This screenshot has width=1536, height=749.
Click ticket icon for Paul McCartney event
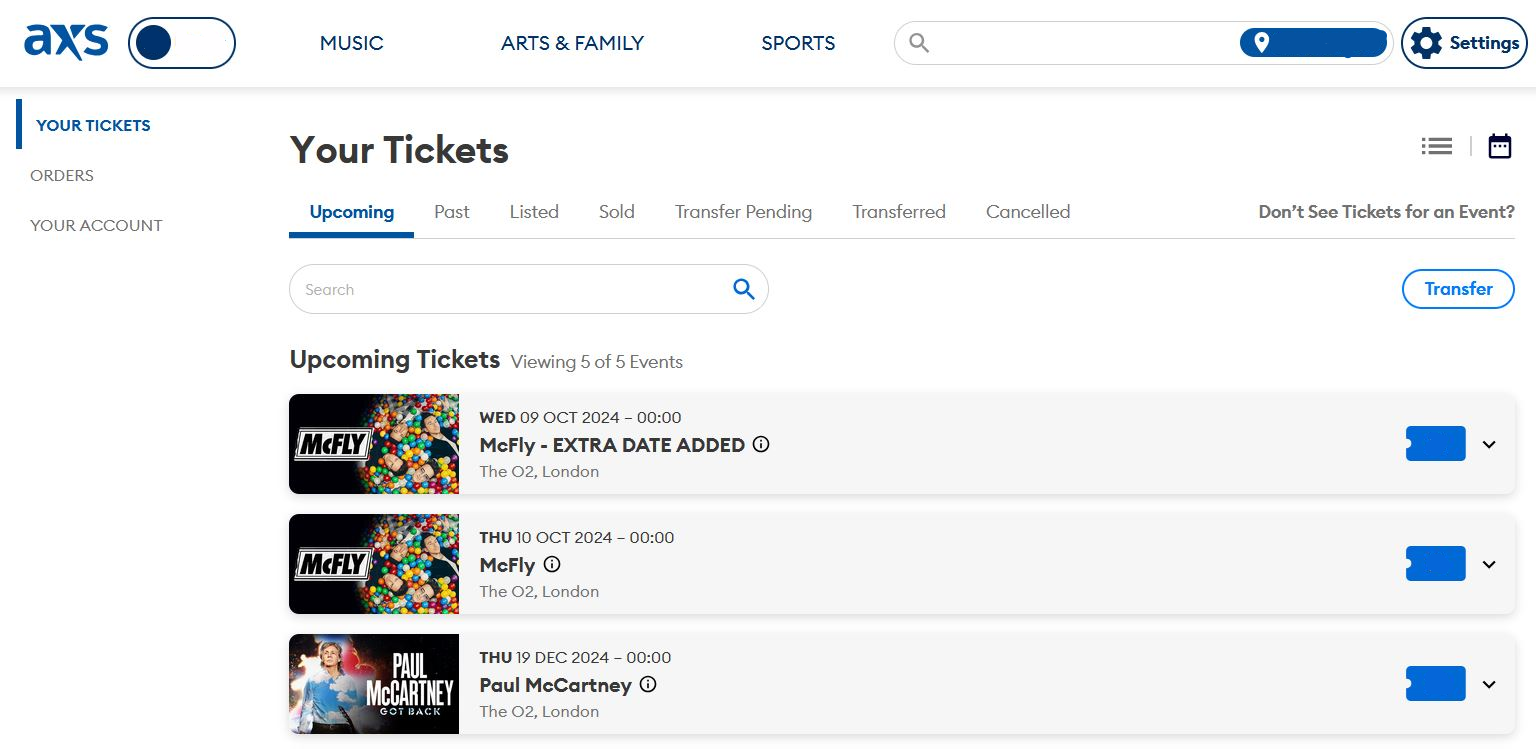click(1436, 684)
